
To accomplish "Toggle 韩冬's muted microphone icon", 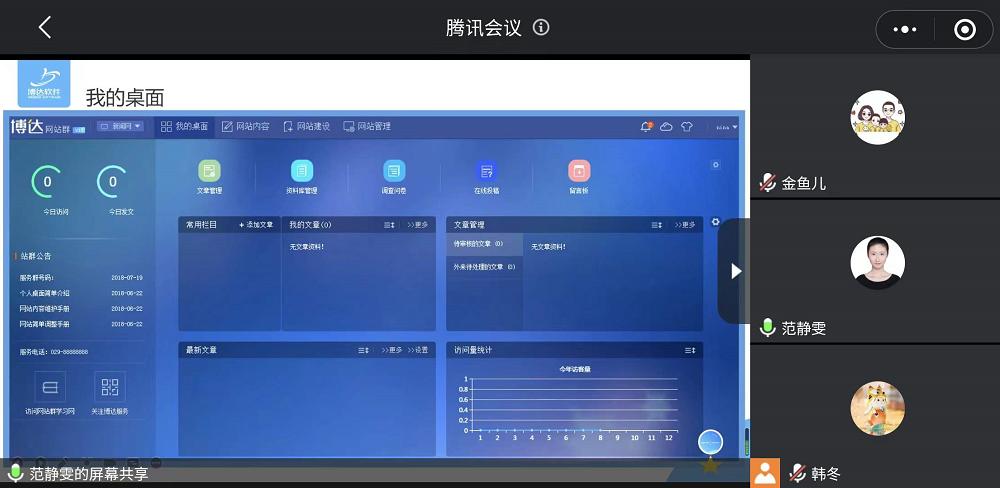I will [x=798, y=472].
